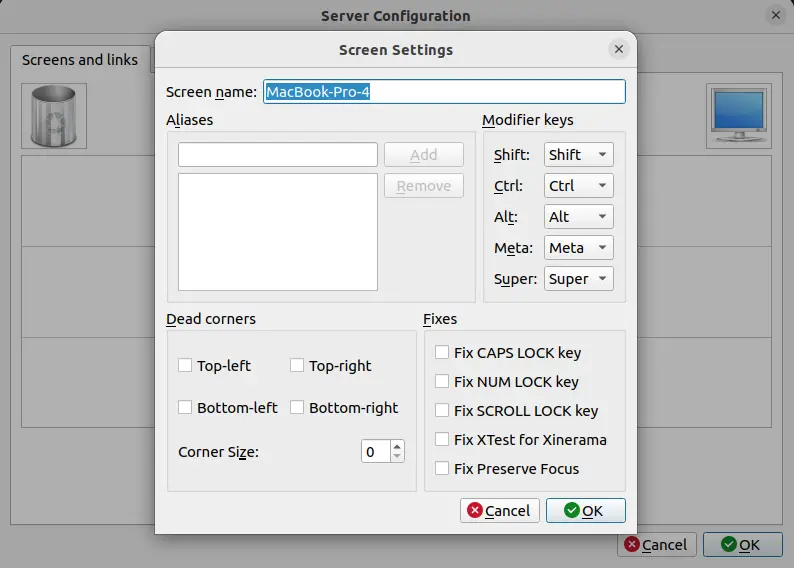Toggle the Fix SCROLL LOCK key checkbox
The height and width of the screenshot is (568, 794).
pyautogui.click(x=442, y=410)
